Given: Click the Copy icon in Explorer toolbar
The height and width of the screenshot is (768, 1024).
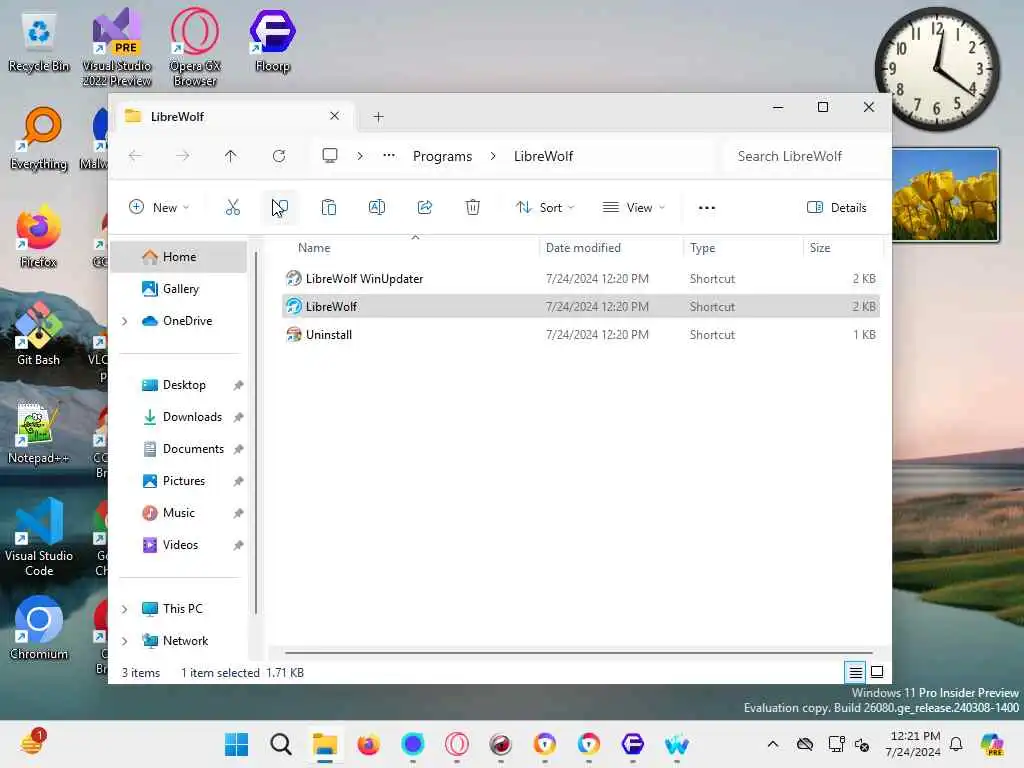Looking at the screenshot, I should [x=280, y=208].
